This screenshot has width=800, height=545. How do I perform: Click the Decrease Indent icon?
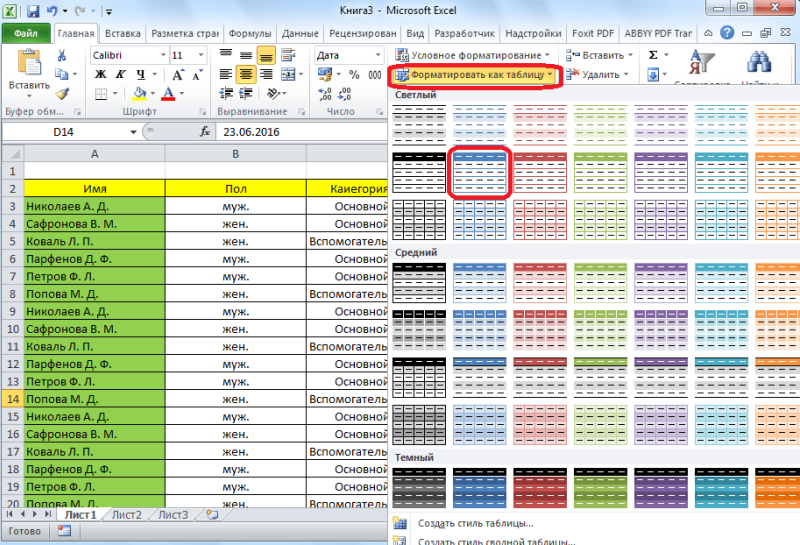[x=226, y=93]
